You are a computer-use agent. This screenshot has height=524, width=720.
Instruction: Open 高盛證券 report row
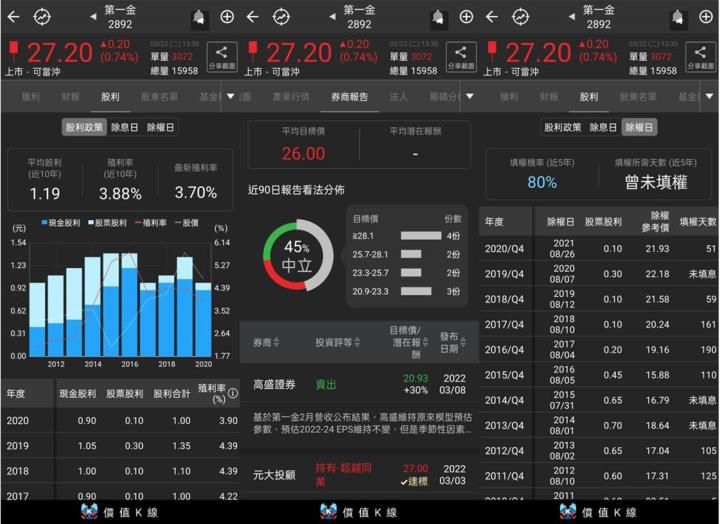click(x=359, y=384)
